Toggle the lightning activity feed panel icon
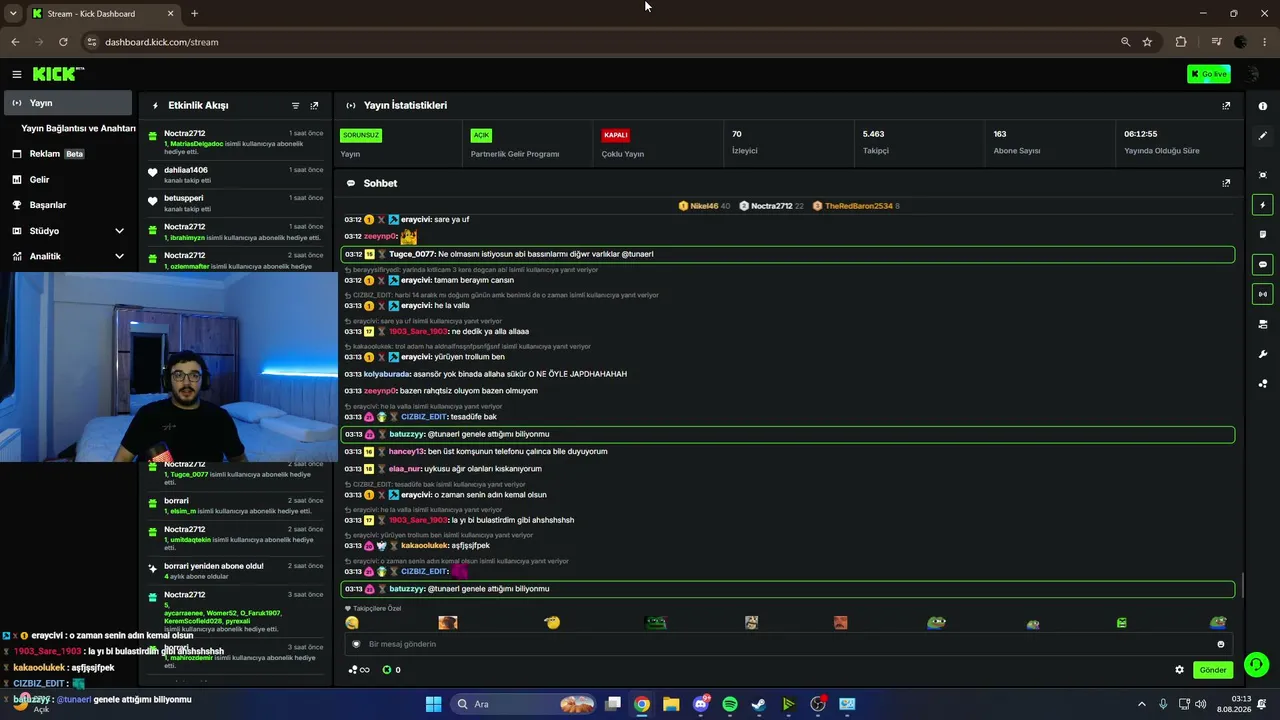Screen dimensions: 1280x720 [1263, 205]
